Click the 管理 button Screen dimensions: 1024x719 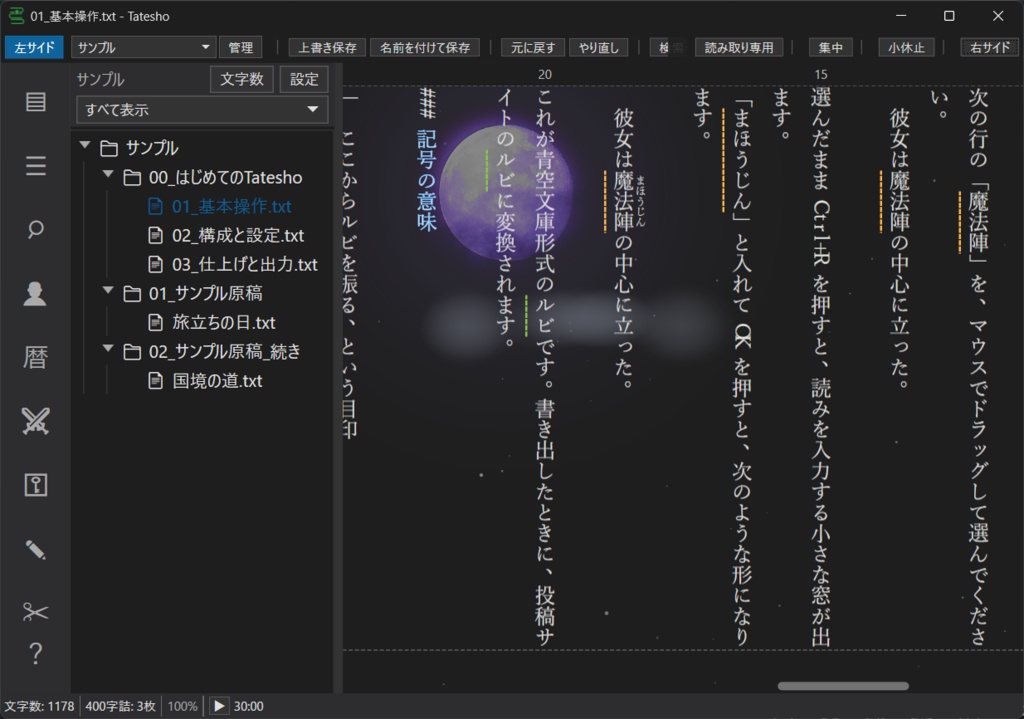pos(240,48)
